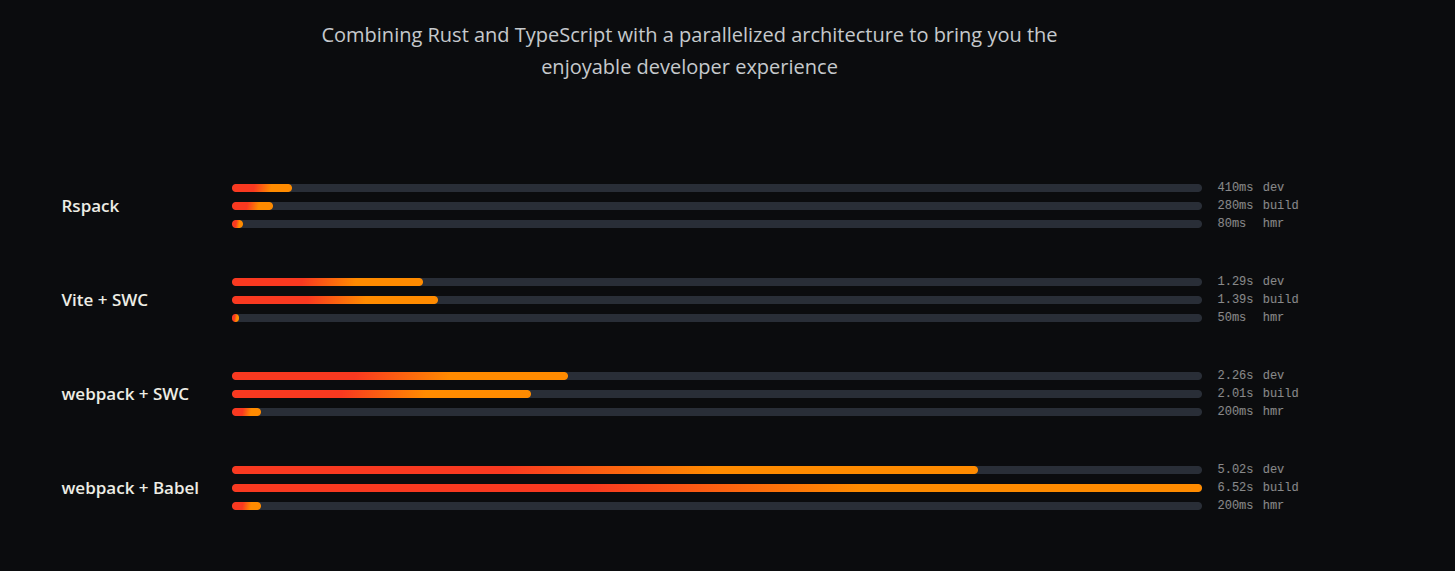Click the webpack + SWC dev bar
Screen dimensions: 1455x571
pos(717,376)
